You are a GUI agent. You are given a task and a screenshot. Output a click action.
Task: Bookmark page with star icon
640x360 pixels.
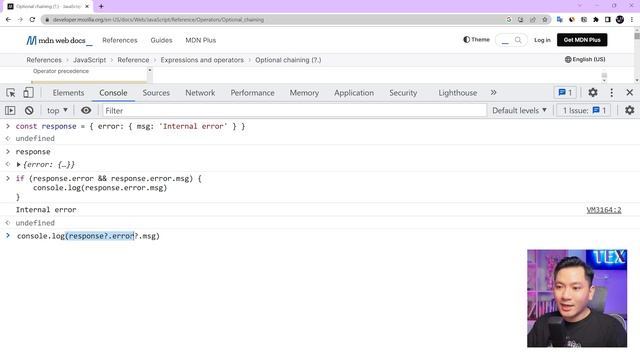(544, 20)
